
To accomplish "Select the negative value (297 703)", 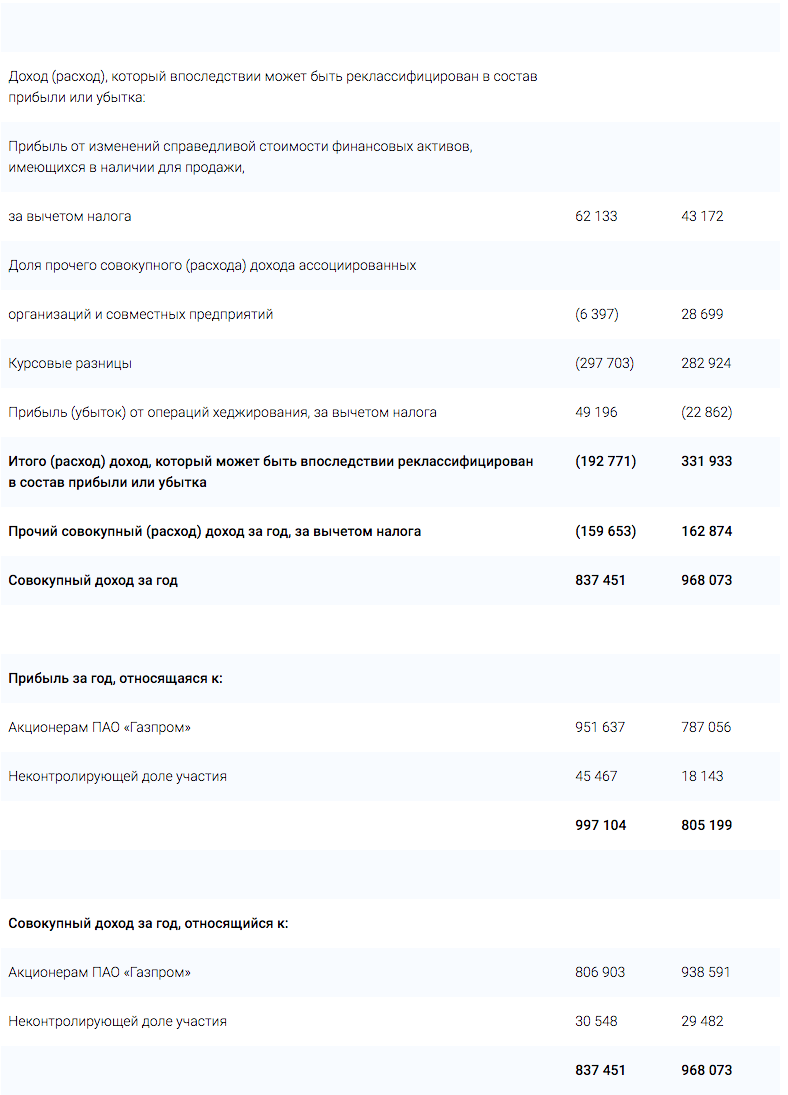I will click(604, 363).
